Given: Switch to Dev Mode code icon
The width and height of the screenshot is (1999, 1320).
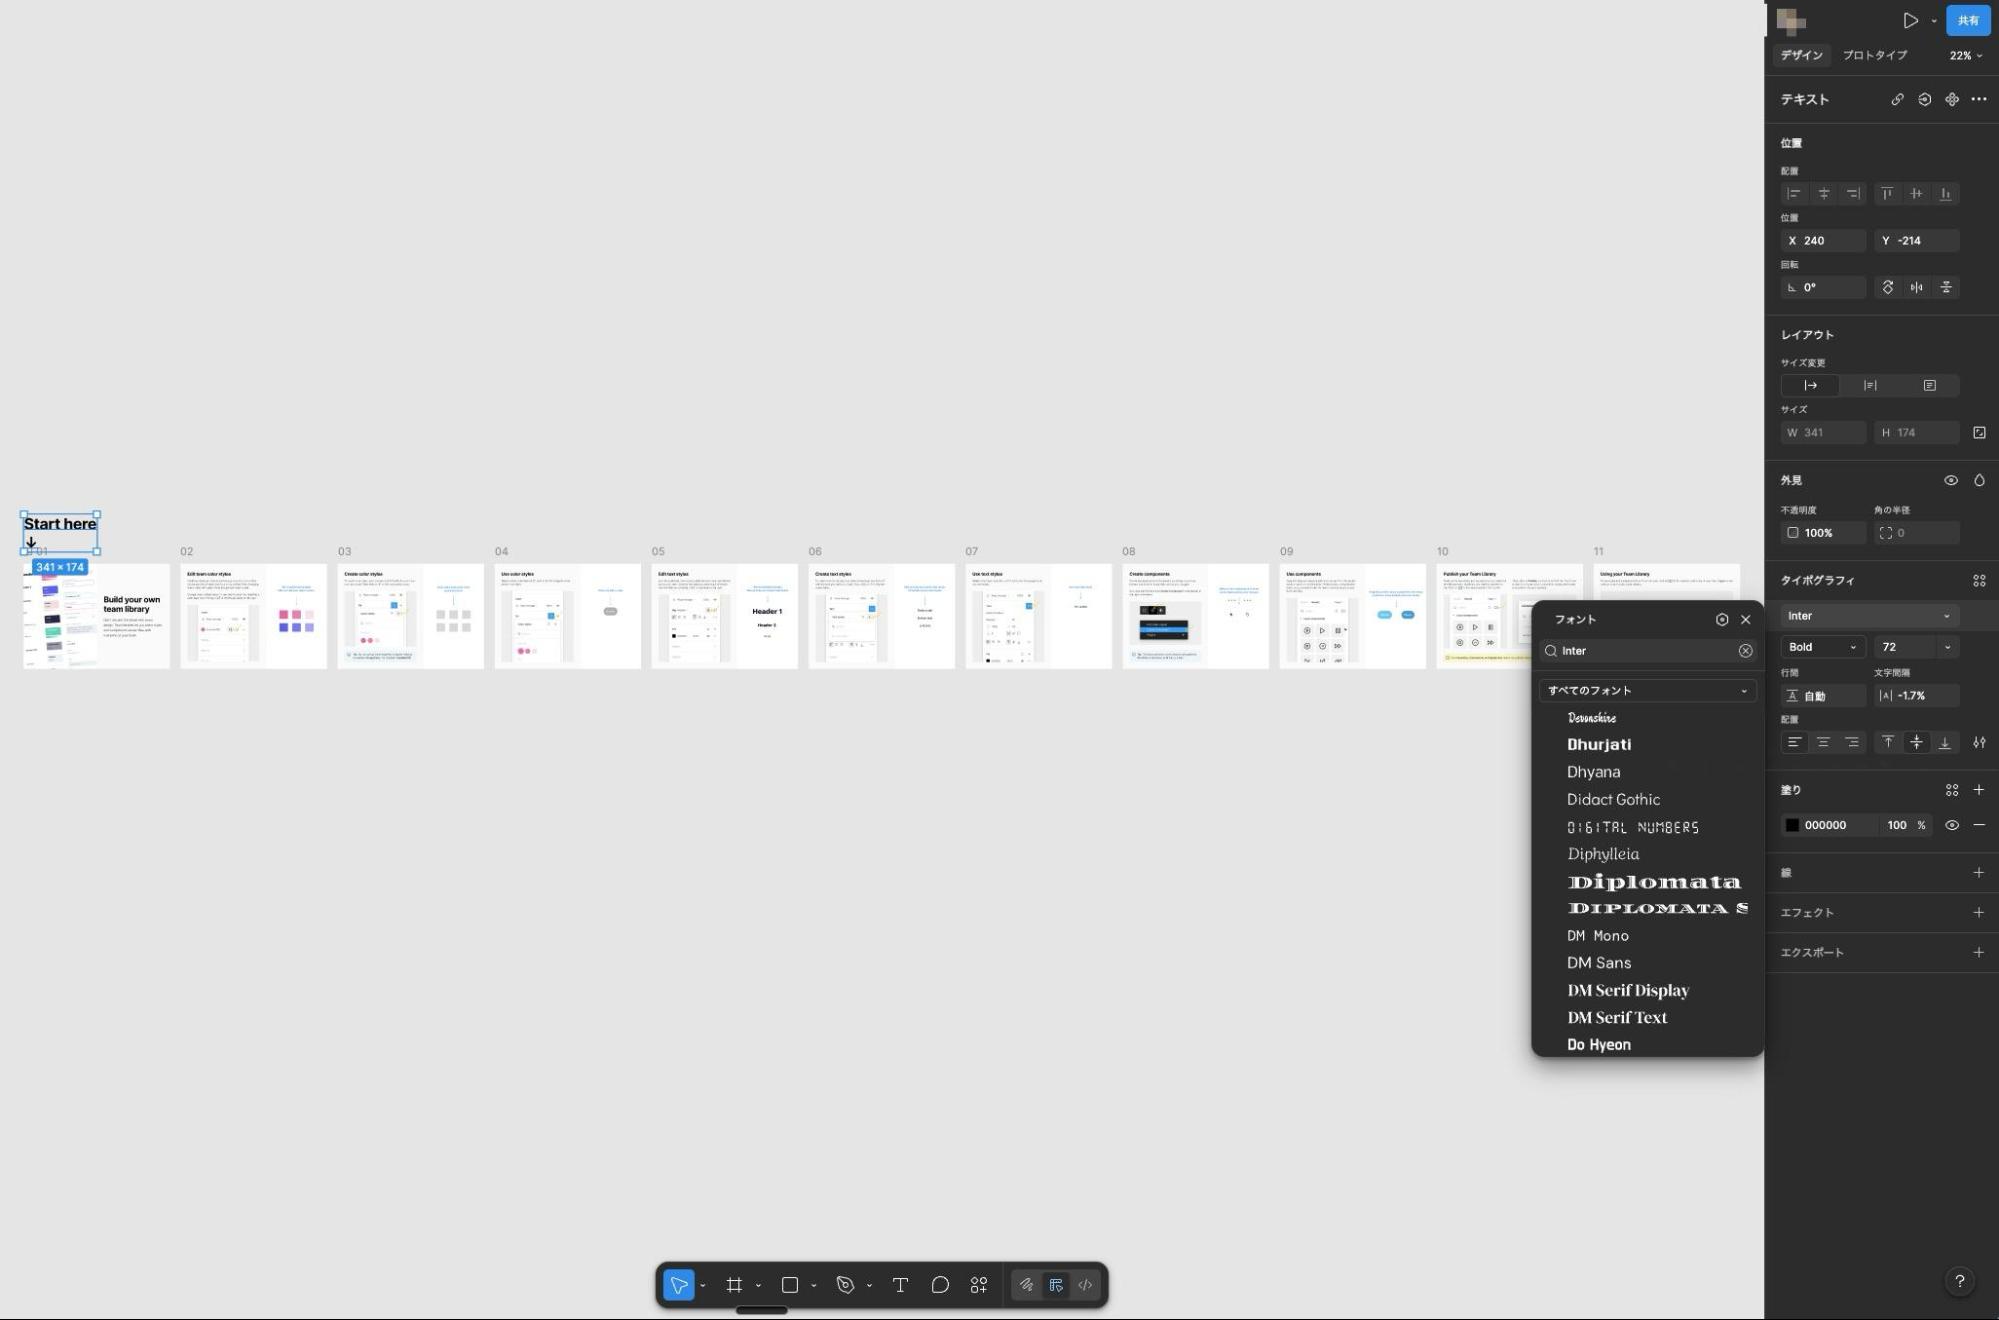Looking at the screenshot, I should tap(1085, 1285).
